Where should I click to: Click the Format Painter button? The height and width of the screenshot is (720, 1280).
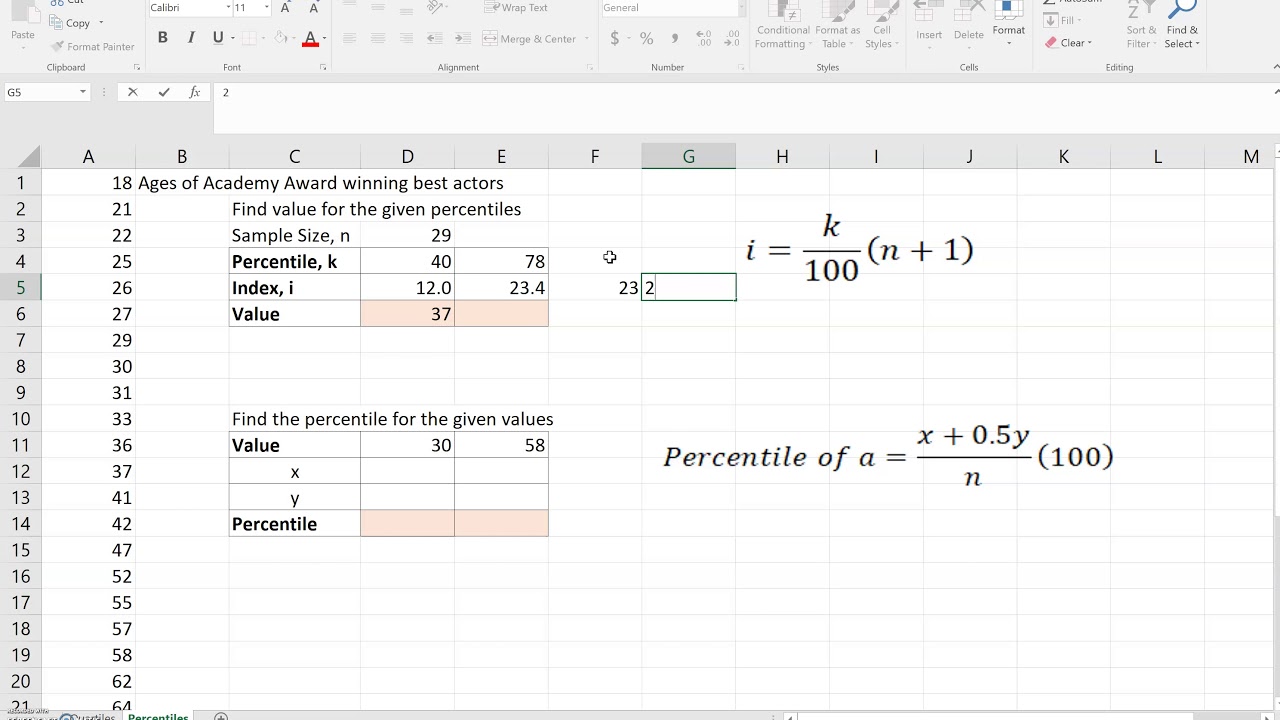(x=92, y=46)
